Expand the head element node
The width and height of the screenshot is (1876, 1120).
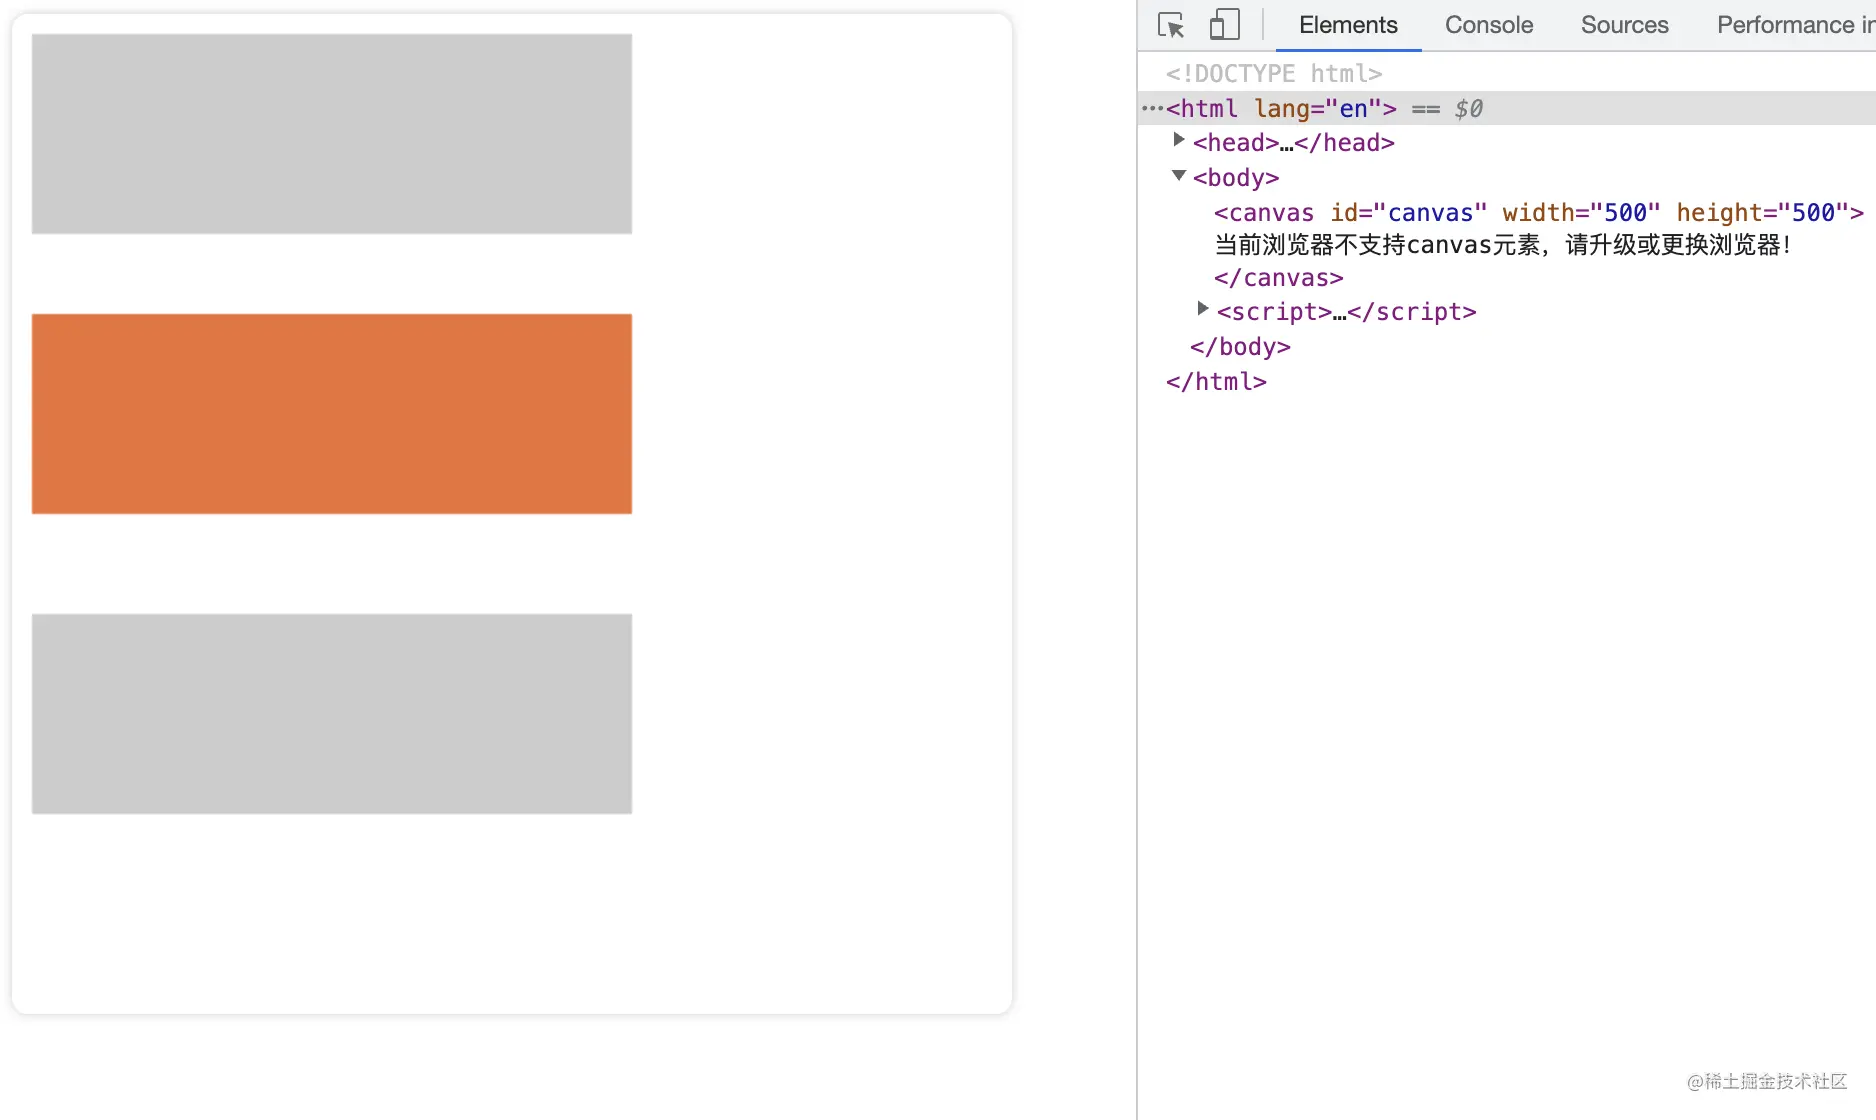(1179, 141)
